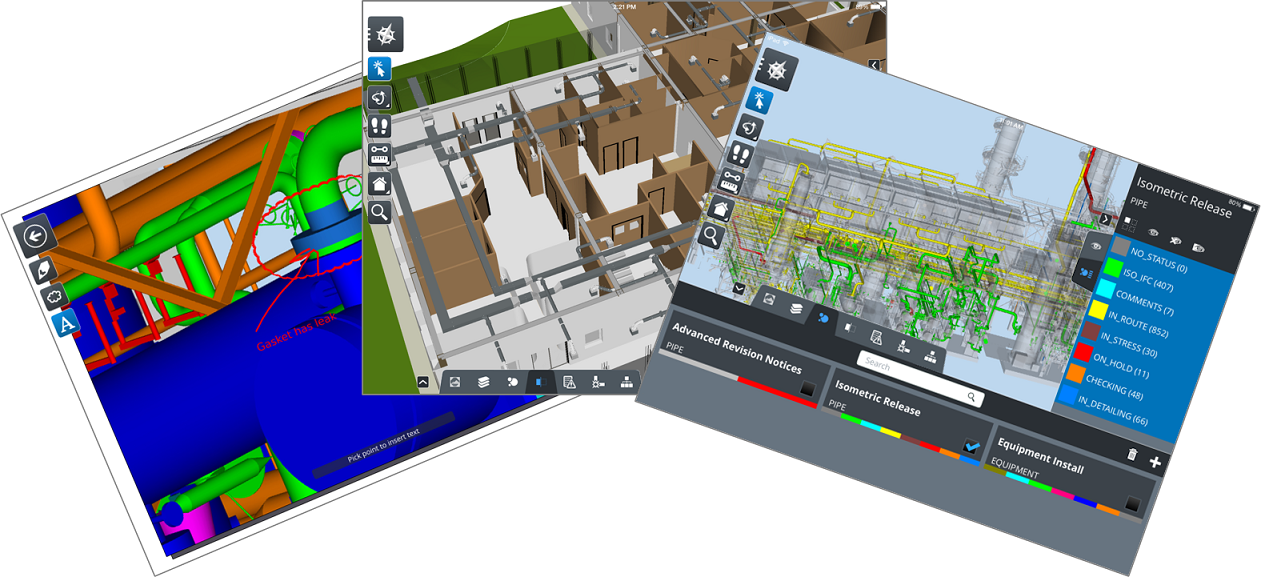
Task: Toggle hidden eye icon in Isometric Release header
Action: pos(1175,240)
